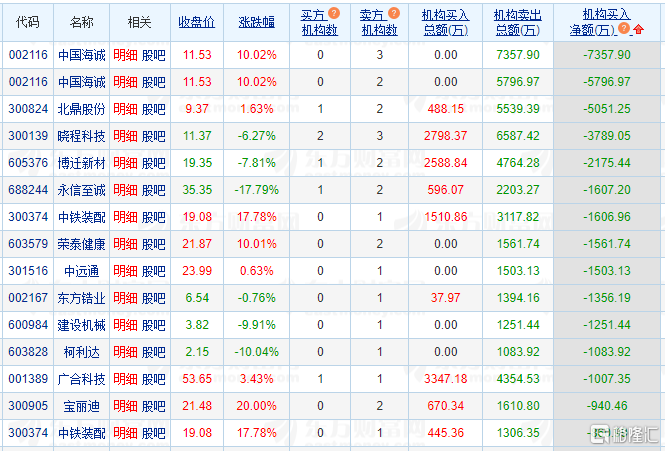Click stock code 603579

(28, 244)
